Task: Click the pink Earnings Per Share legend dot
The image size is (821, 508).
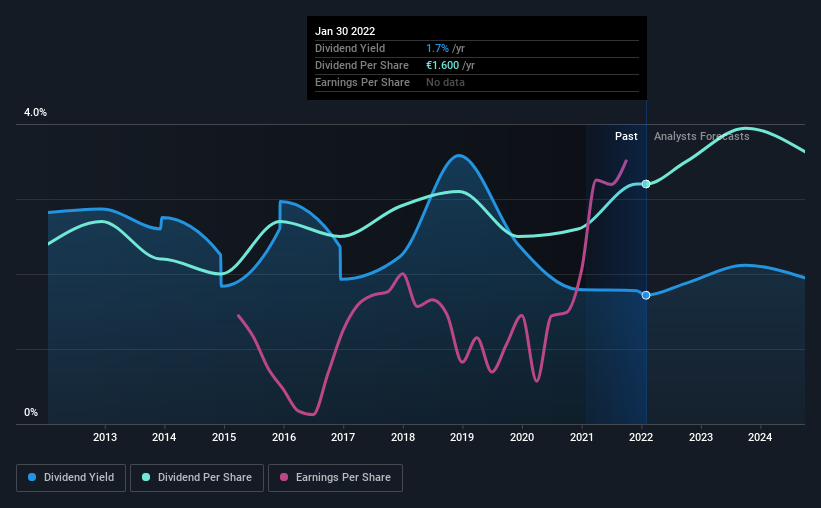Action: click(284, 477)
